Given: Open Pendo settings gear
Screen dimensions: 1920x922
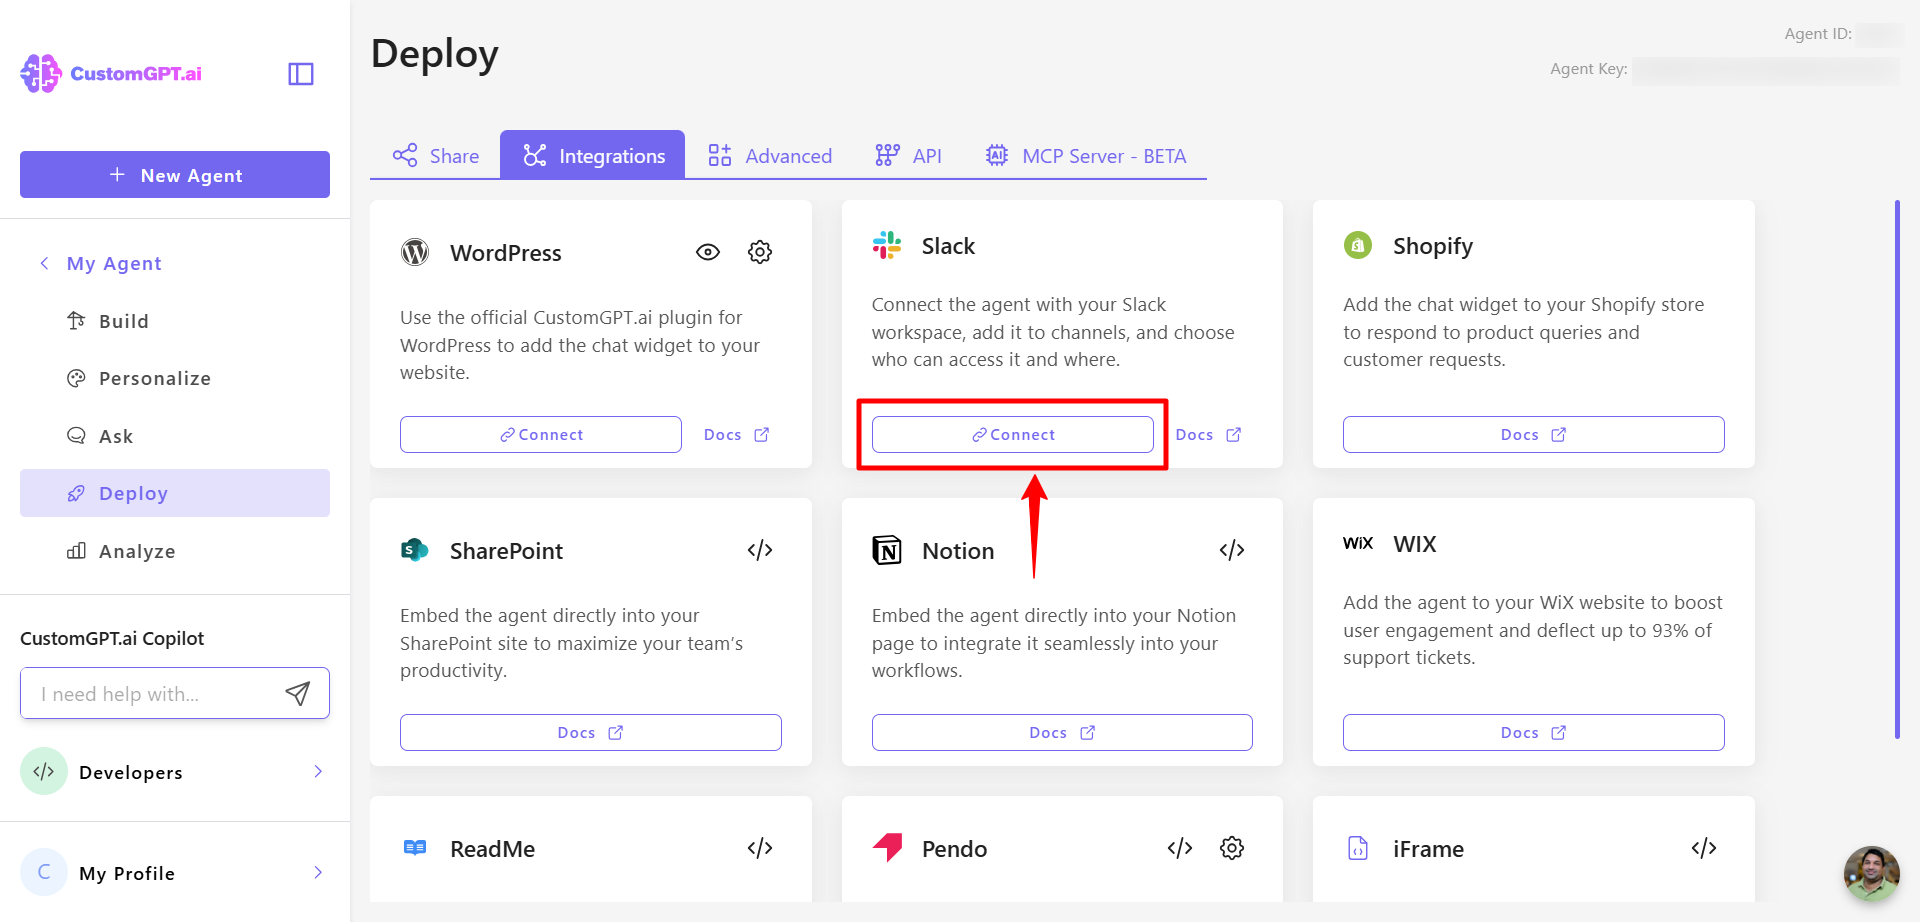Looking at the screenshot, I should pos(1232,848).
